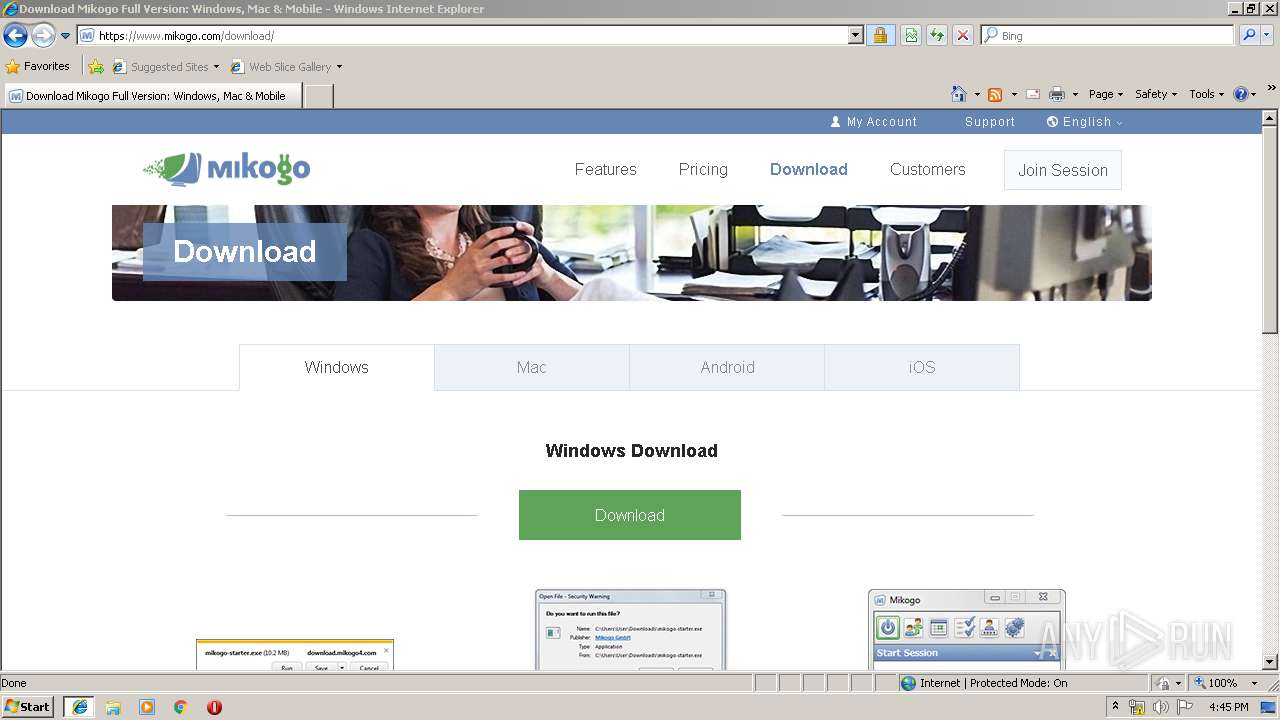
Task: Click the mikogo-starter.exe download bar thumbnail
Action: [x=295, y=655]
